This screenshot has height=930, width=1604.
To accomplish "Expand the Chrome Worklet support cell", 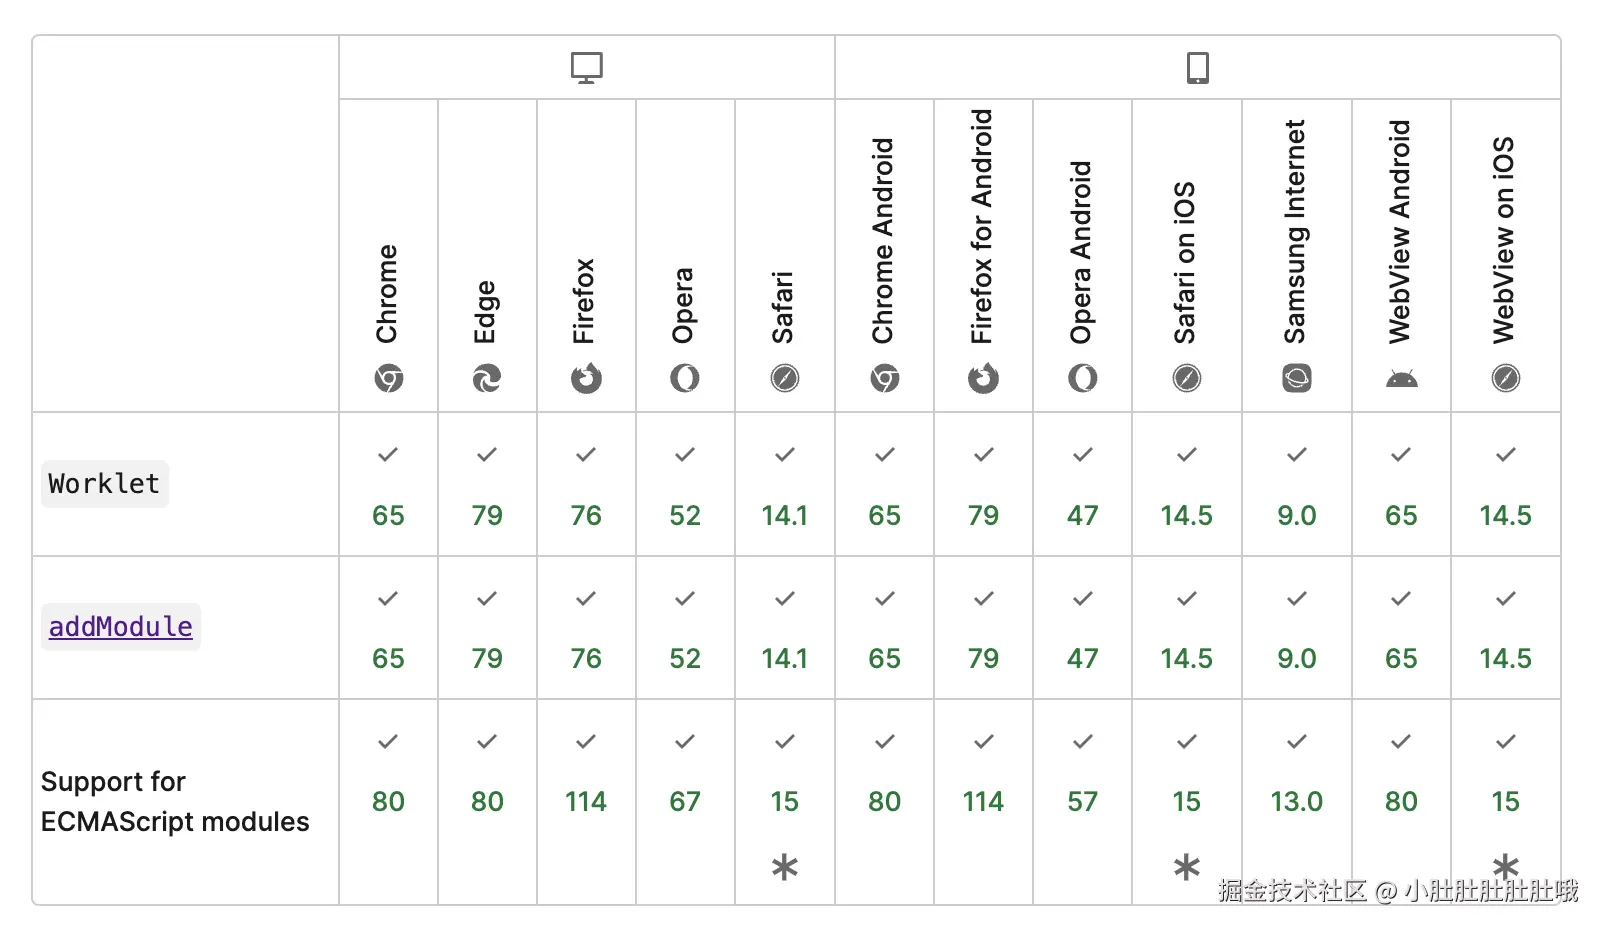I will tap(388, 485).
